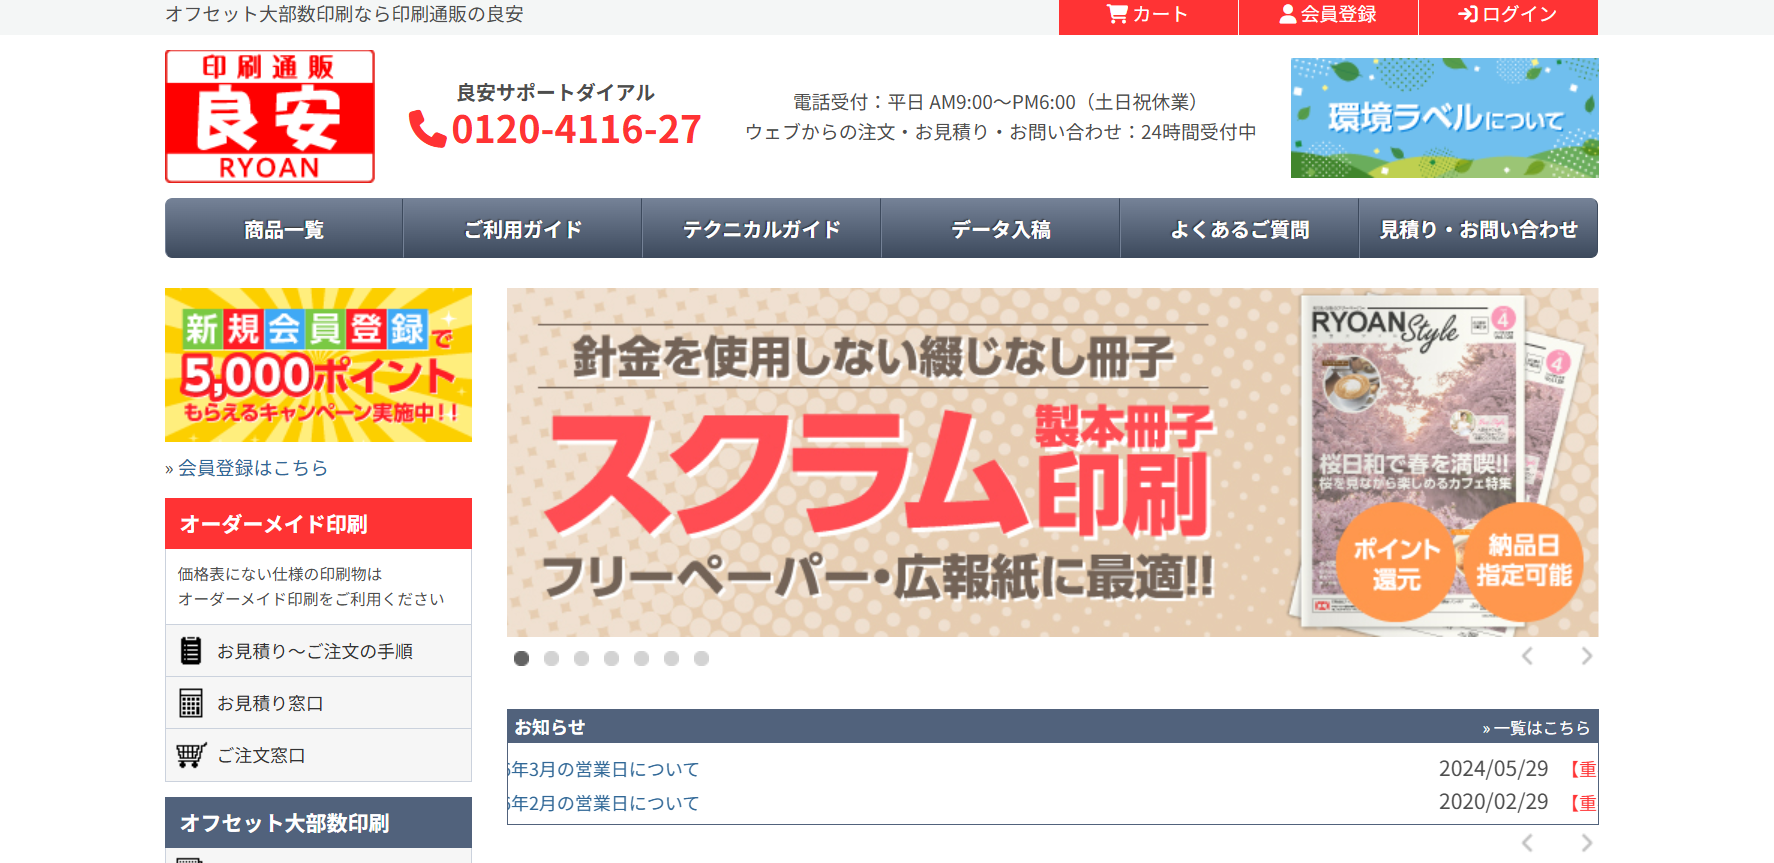Open the 見積り・お問い合わせ menu
Image resolution: width=1774 pixels, height=863 pixels.
tap(1479, 229)
